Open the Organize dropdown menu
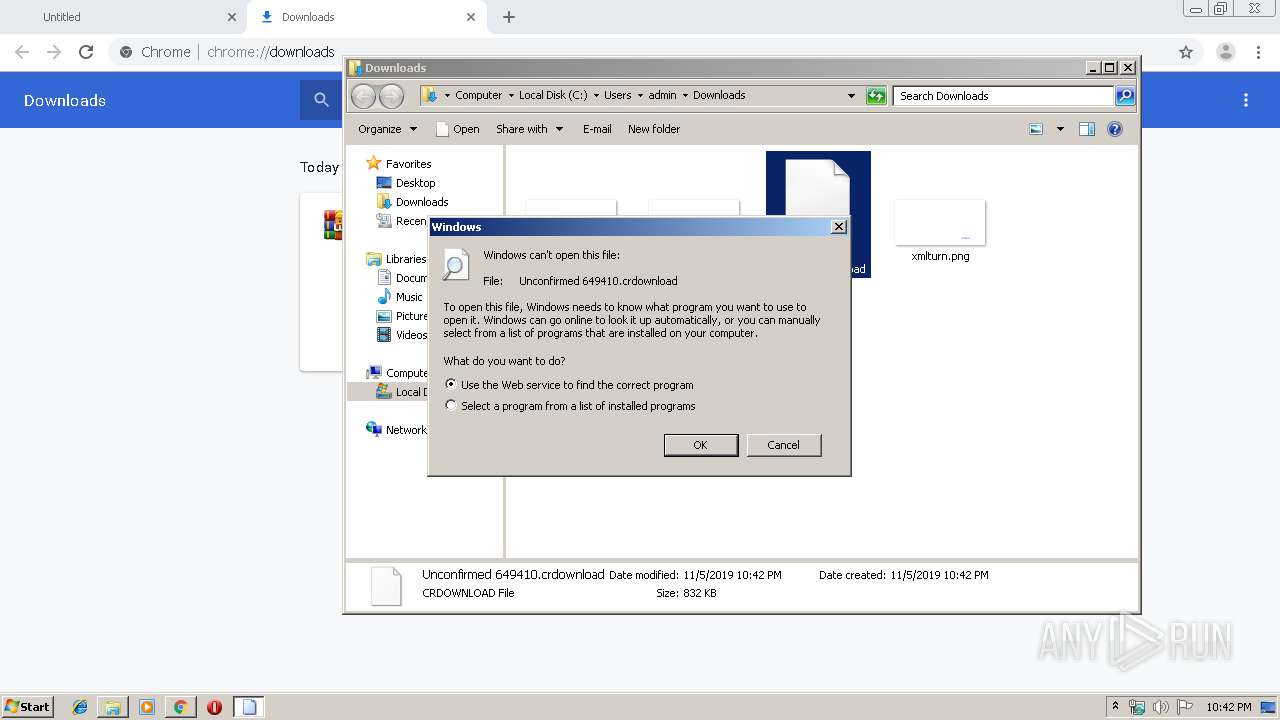 click(387, 129)
